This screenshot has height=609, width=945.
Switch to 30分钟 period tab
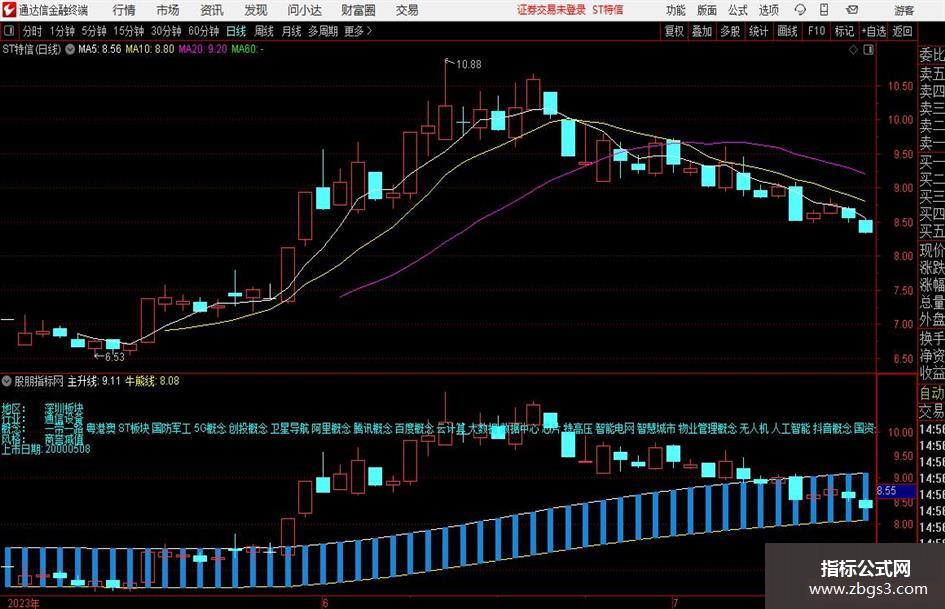166,31
